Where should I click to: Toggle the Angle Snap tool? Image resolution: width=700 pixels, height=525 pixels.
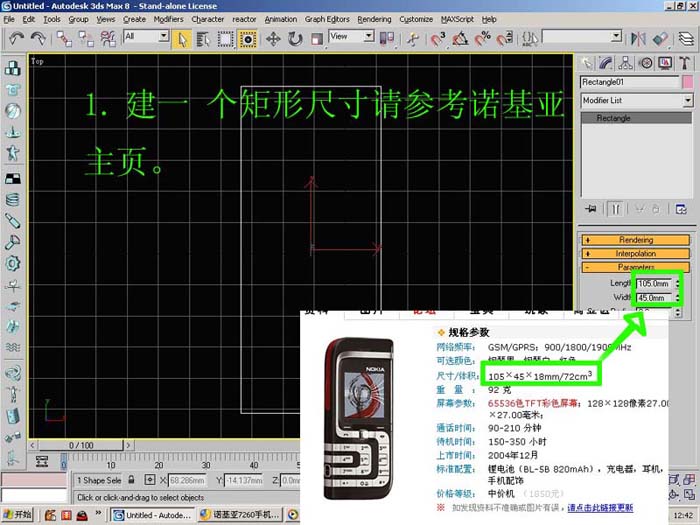(x=460, y=39)
